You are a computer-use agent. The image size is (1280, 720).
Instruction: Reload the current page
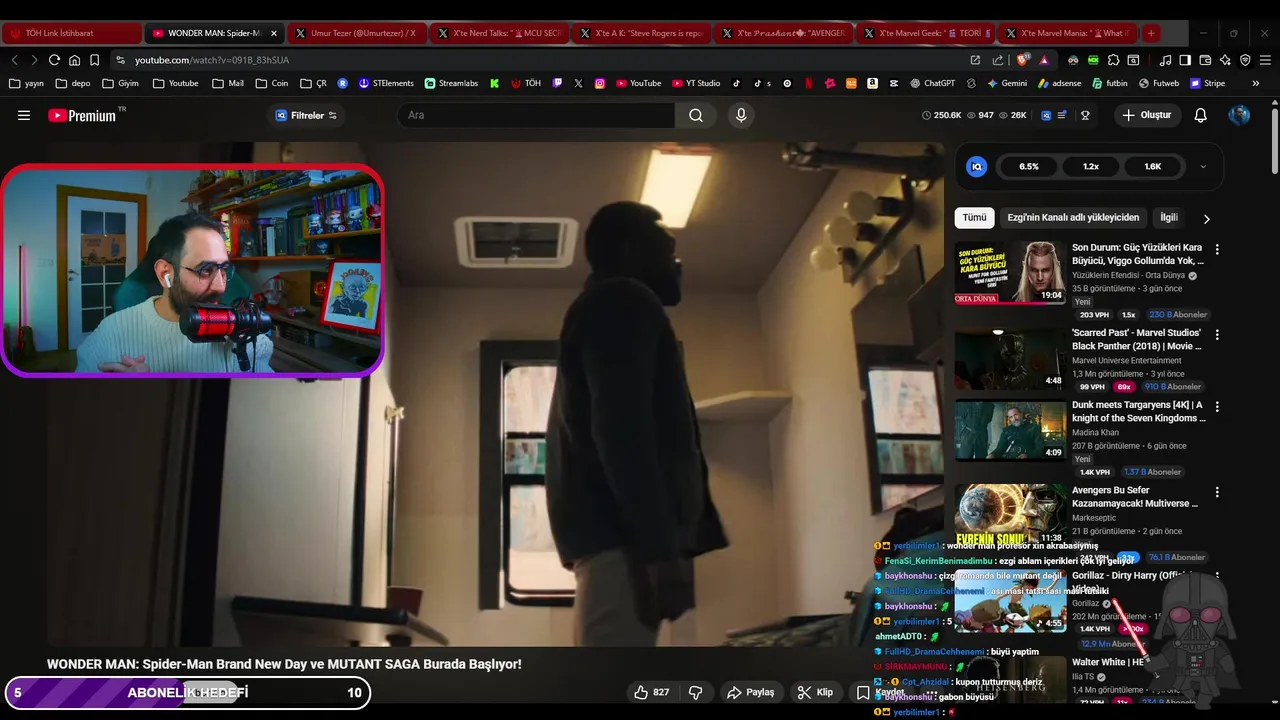[54, 60]
